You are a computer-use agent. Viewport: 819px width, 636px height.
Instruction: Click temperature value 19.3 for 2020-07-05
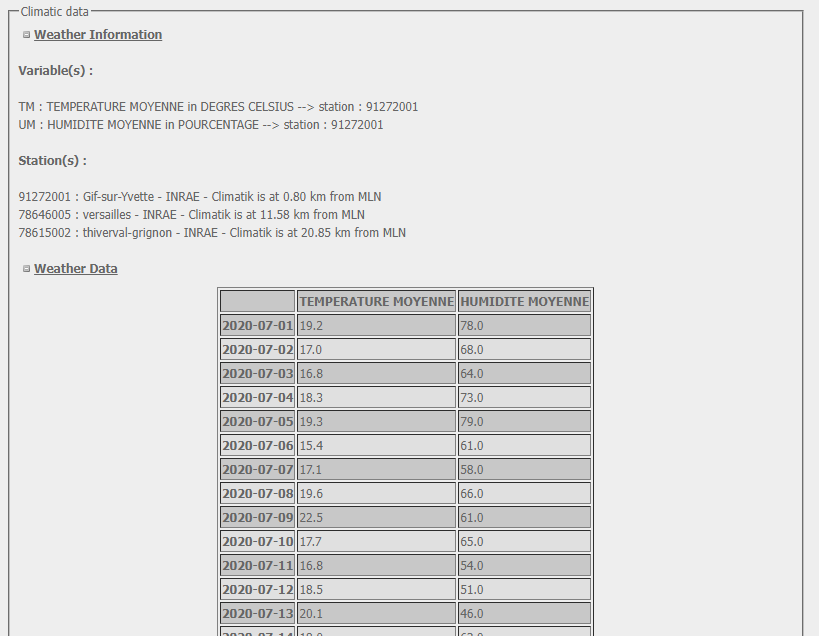click(x=377, y=421)
